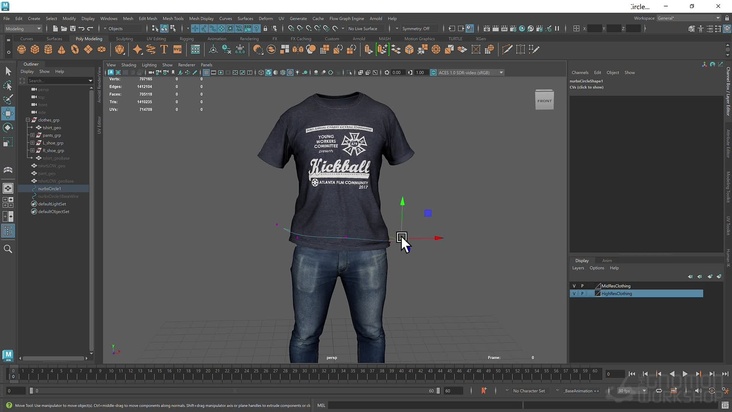Open the Modeling menu set dropdown
The image size is (732, 412).
[x=23, y=28]
